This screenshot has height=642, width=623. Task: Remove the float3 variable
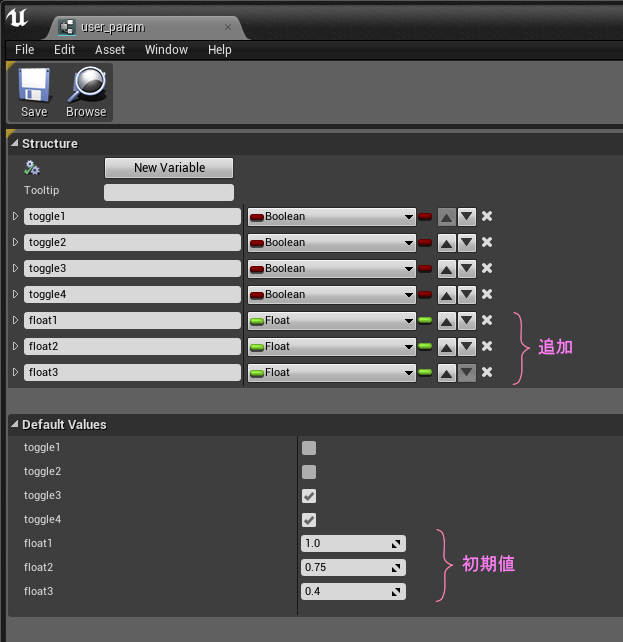[487, 372]
